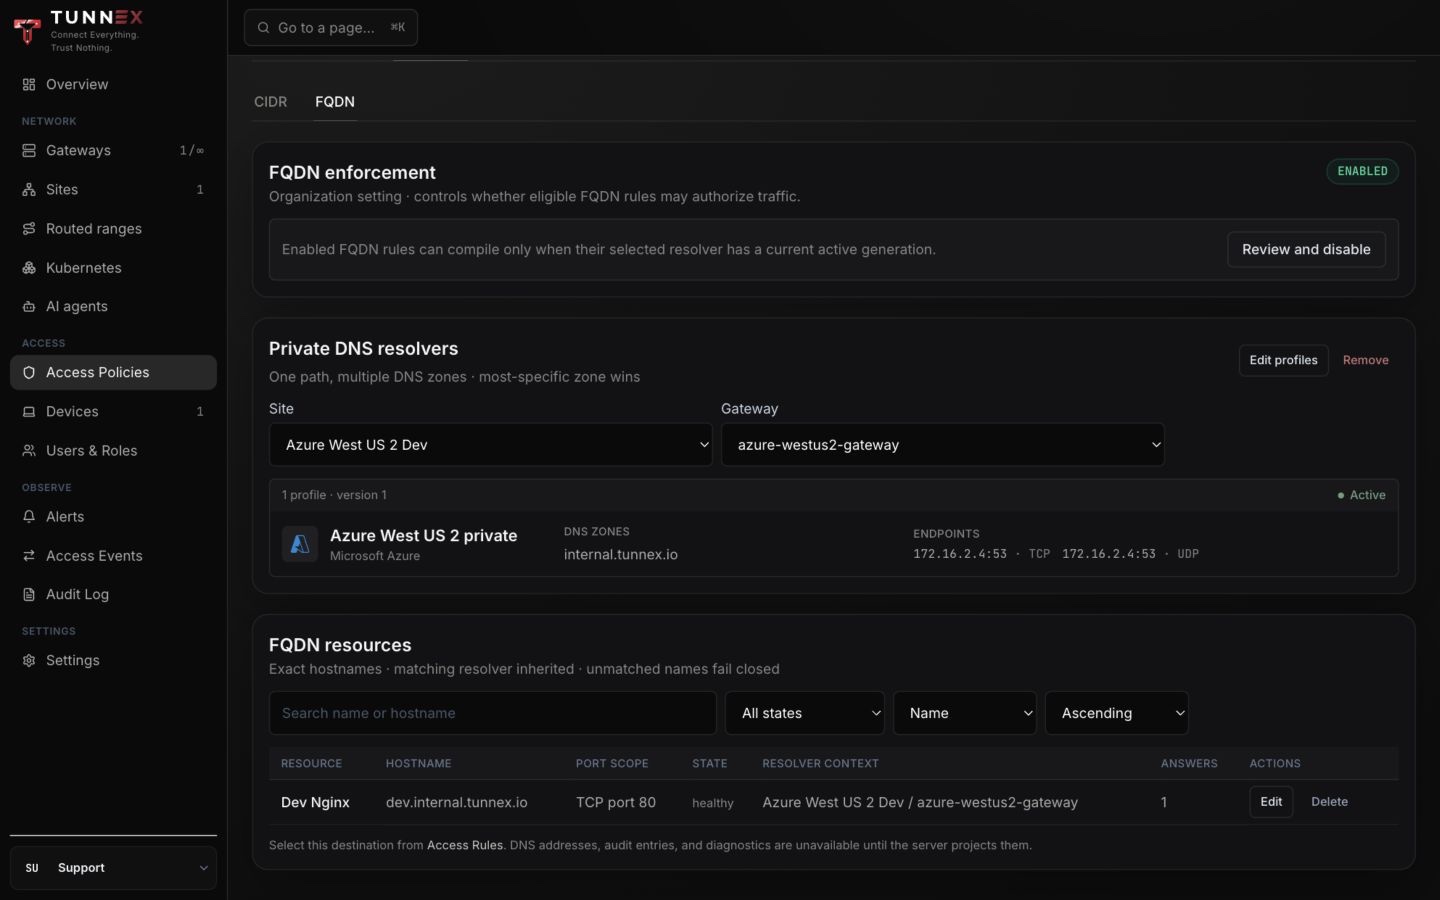This screenshot has height=900, width=1440.
Task: Expand the Support account menu
Action: (x=113, y=868)
